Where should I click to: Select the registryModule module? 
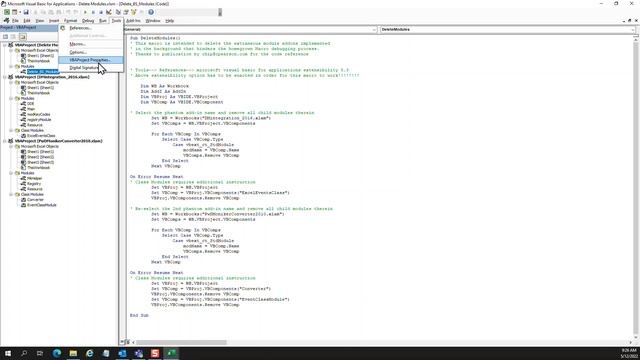(x=39, y=120)
